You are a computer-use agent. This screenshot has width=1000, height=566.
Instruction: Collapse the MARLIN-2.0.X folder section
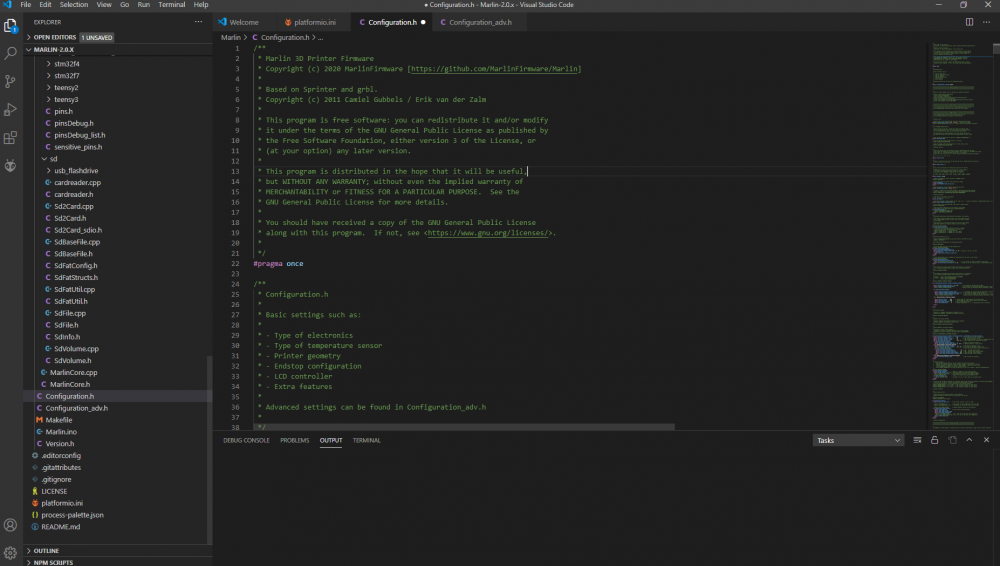coord(54,49)
